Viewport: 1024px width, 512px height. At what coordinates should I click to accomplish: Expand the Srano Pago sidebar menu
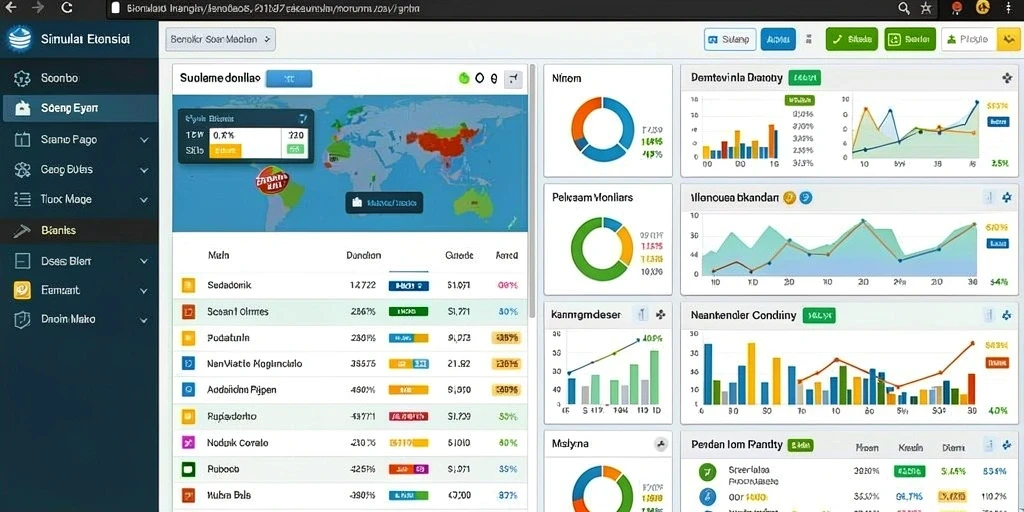coord(144,140)
